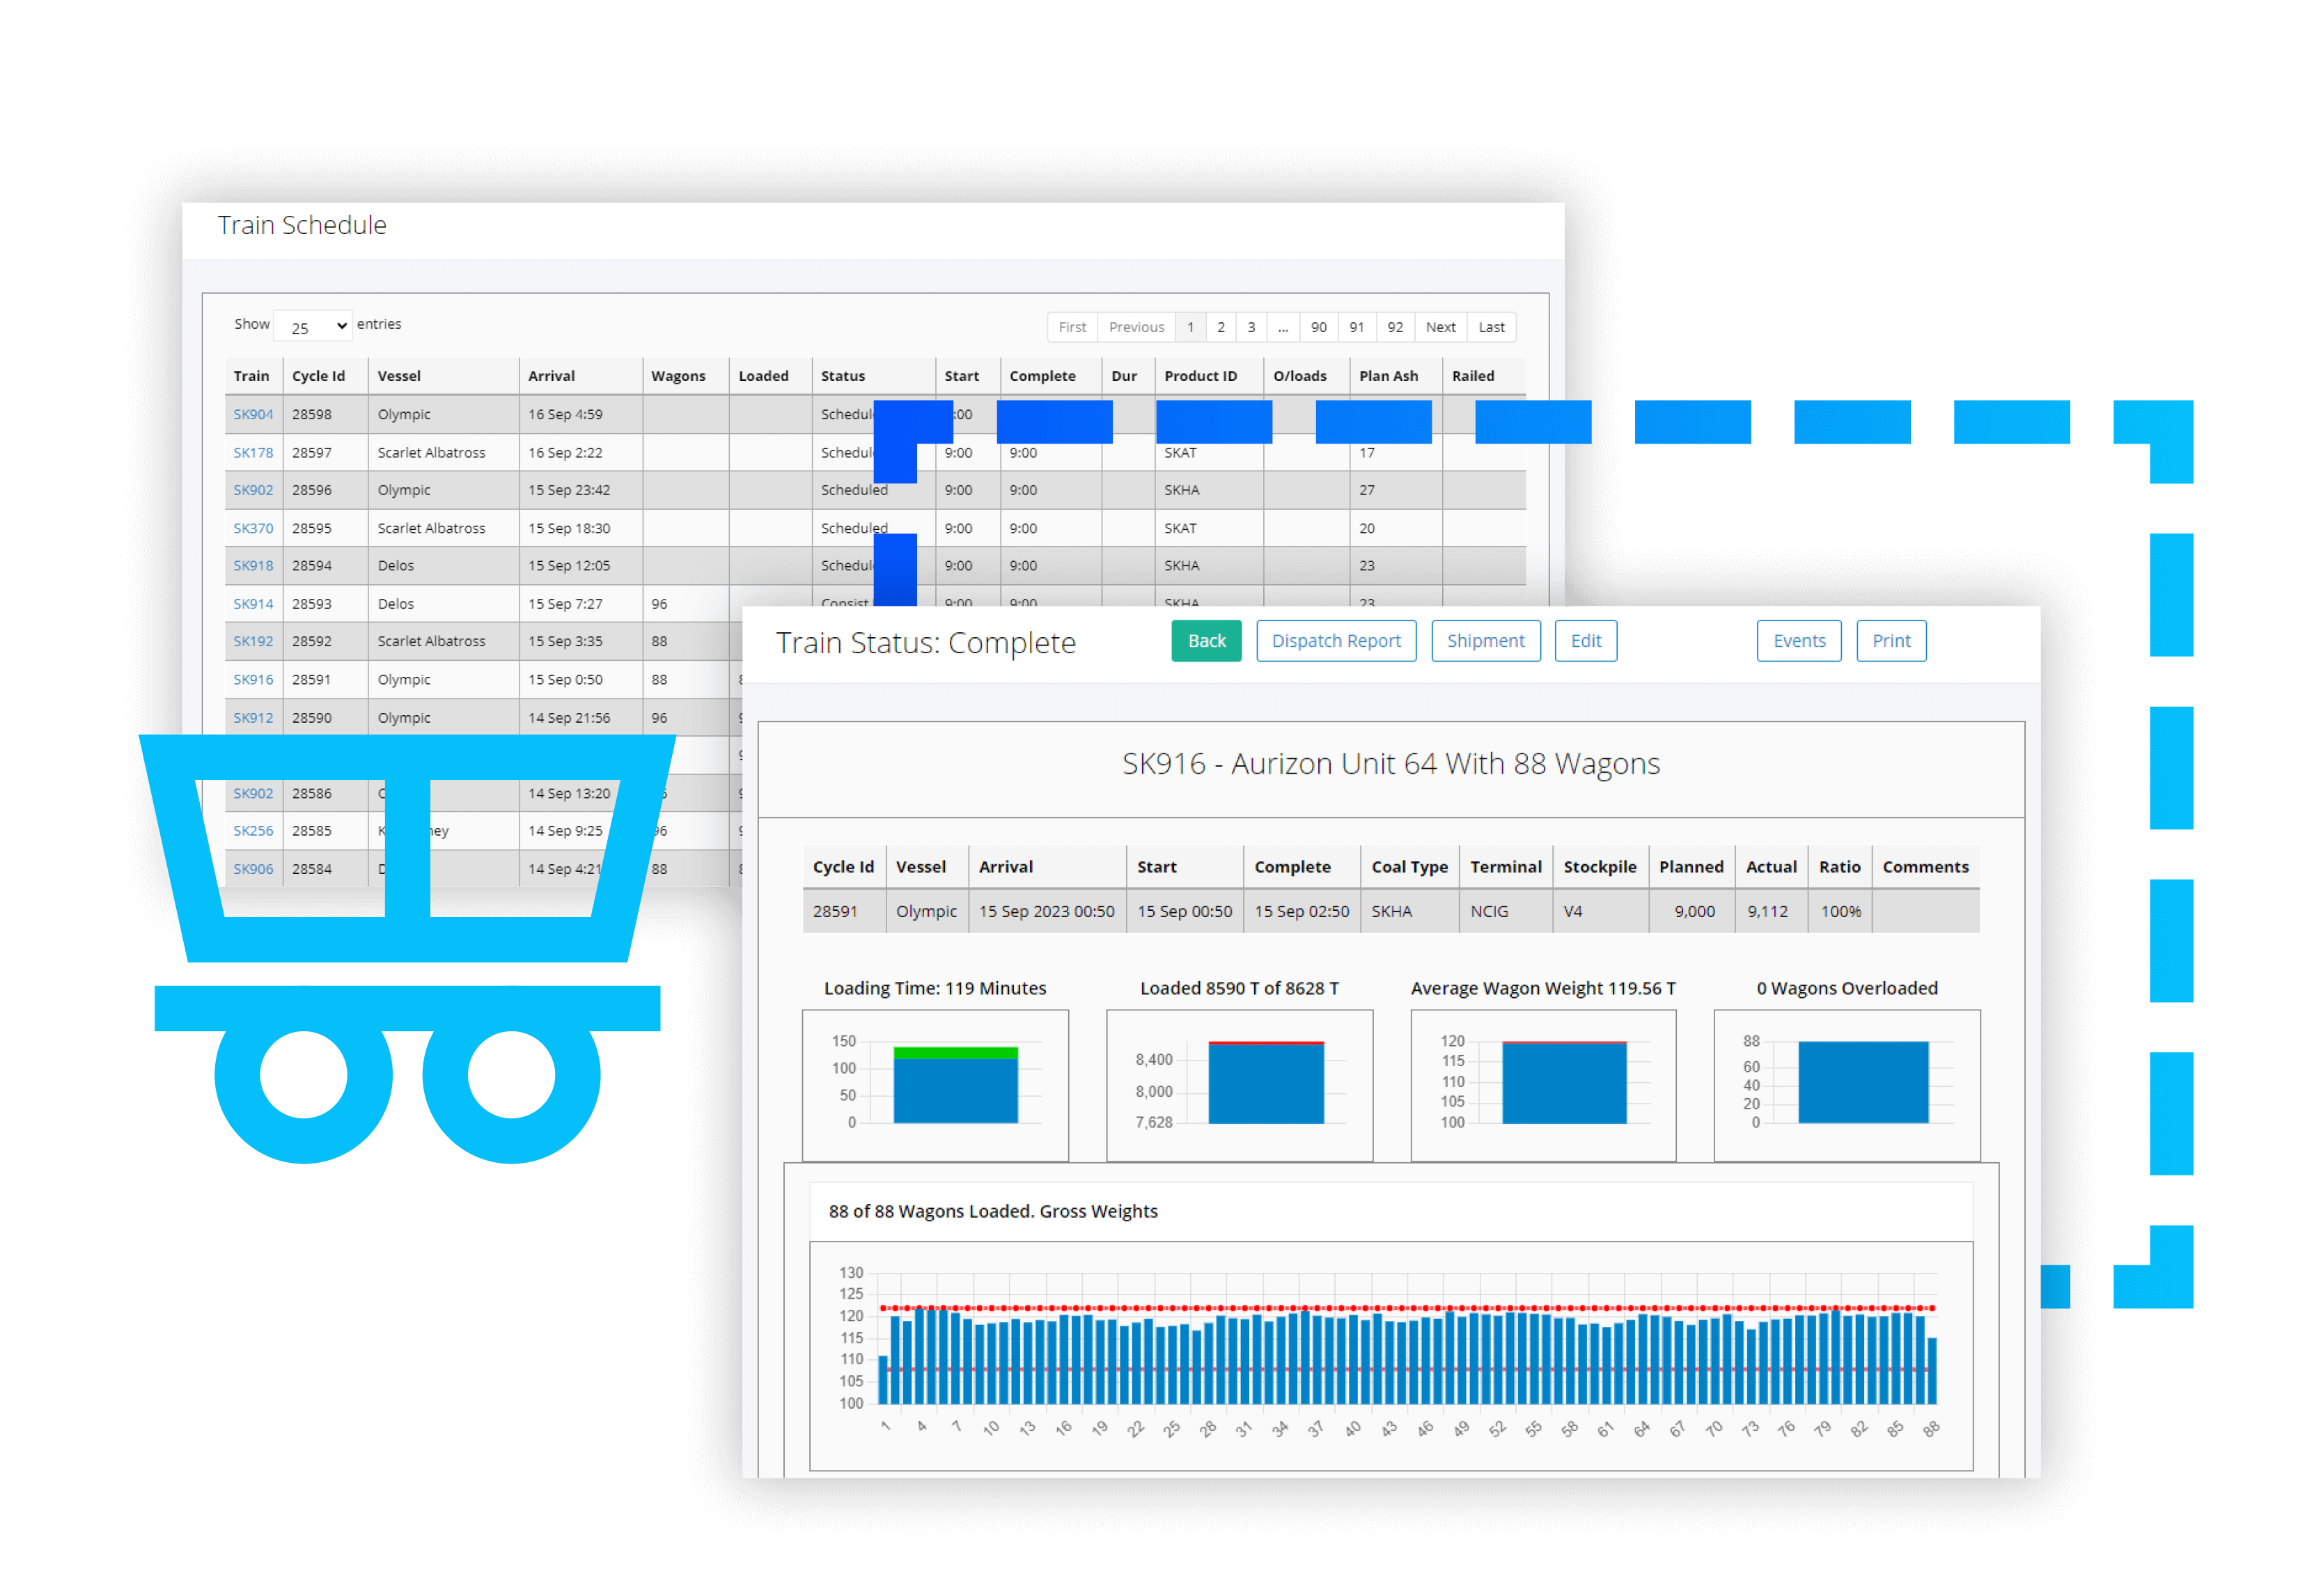The width and height of the screenshot is (2321, 1596).
Task: Select page 2 in pagination
Action: click(1220, 327)
